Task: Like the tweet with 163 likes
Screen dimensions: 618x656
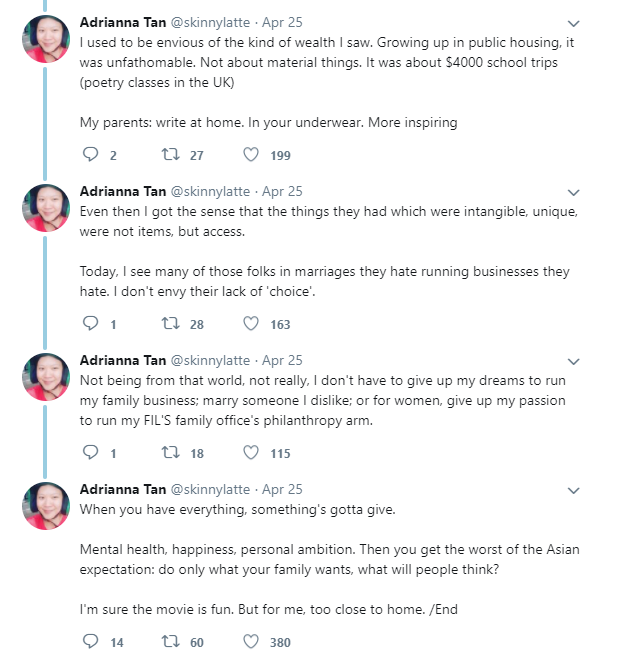Action: tap(252, 324)
